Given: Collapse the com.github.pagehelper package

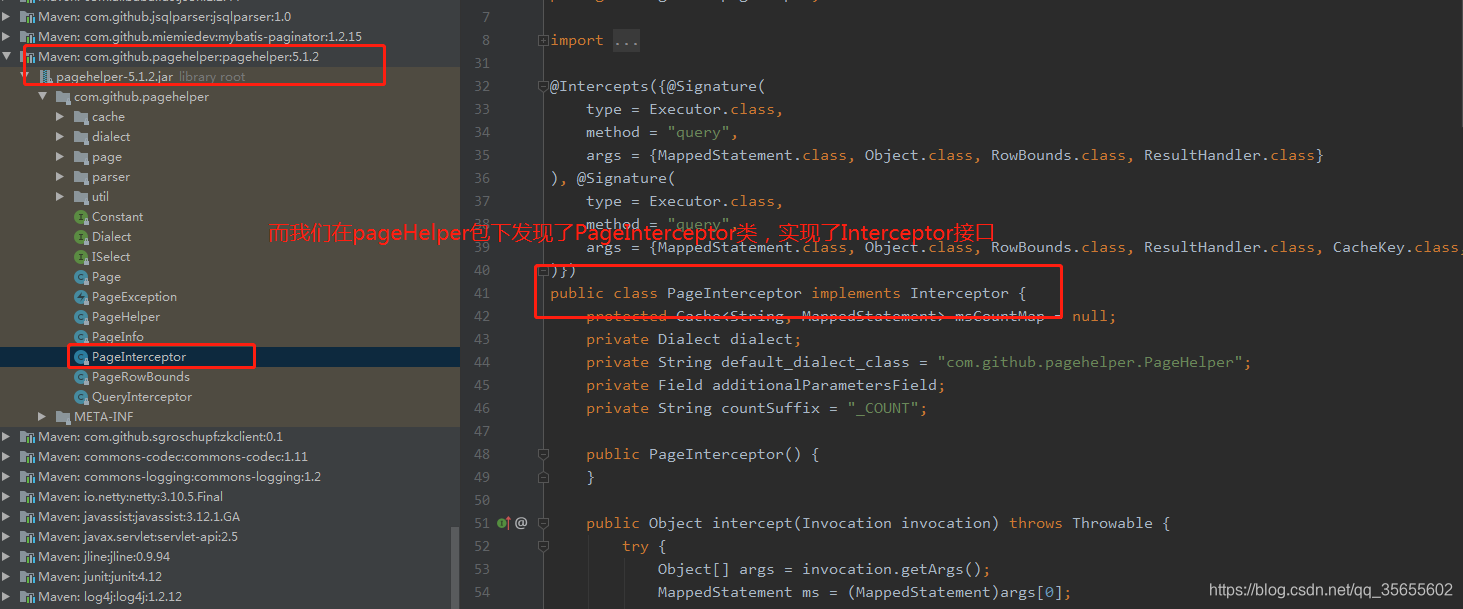Looking at the screenshot, I should [x=43, y=97].
